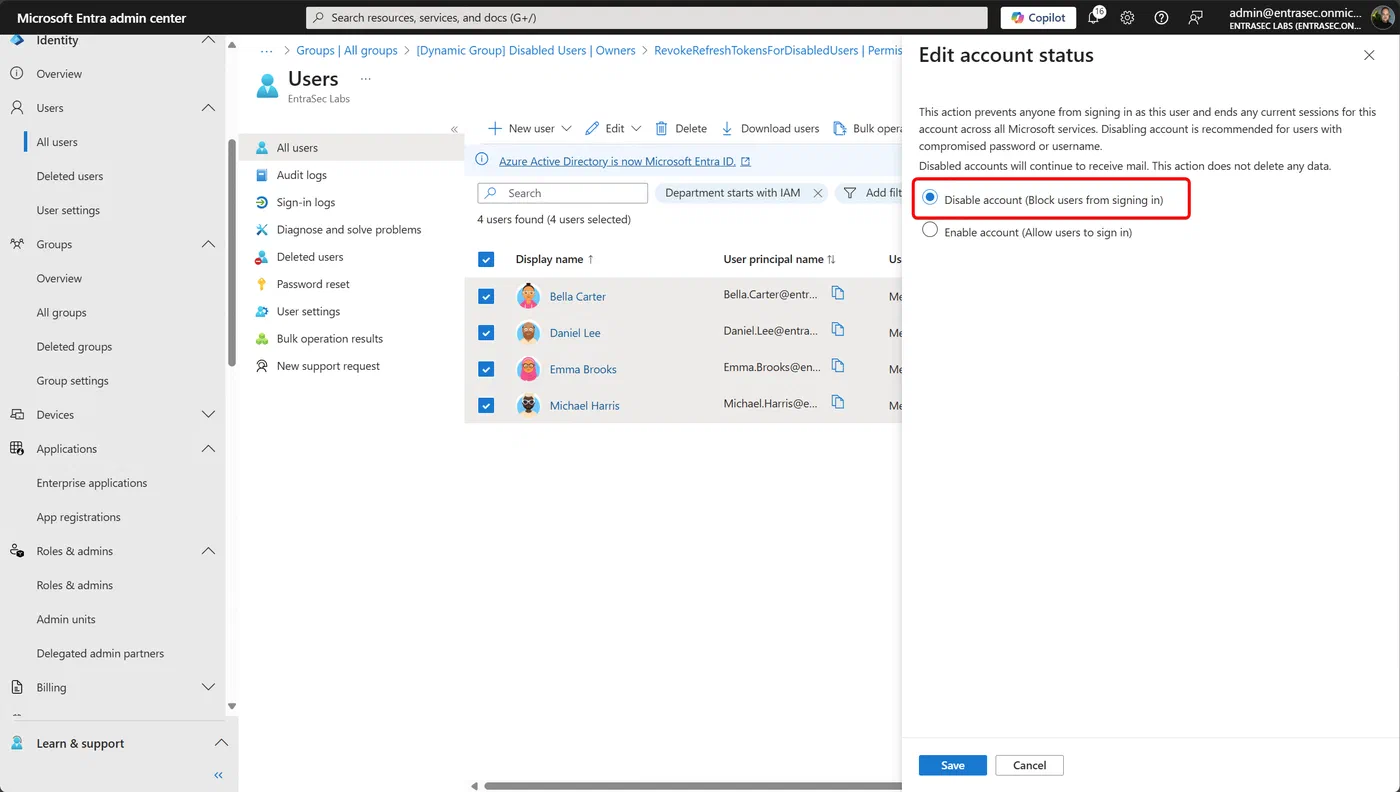
Task: Copy Emma Brooks' user principal name
Action: pos(838,367)
